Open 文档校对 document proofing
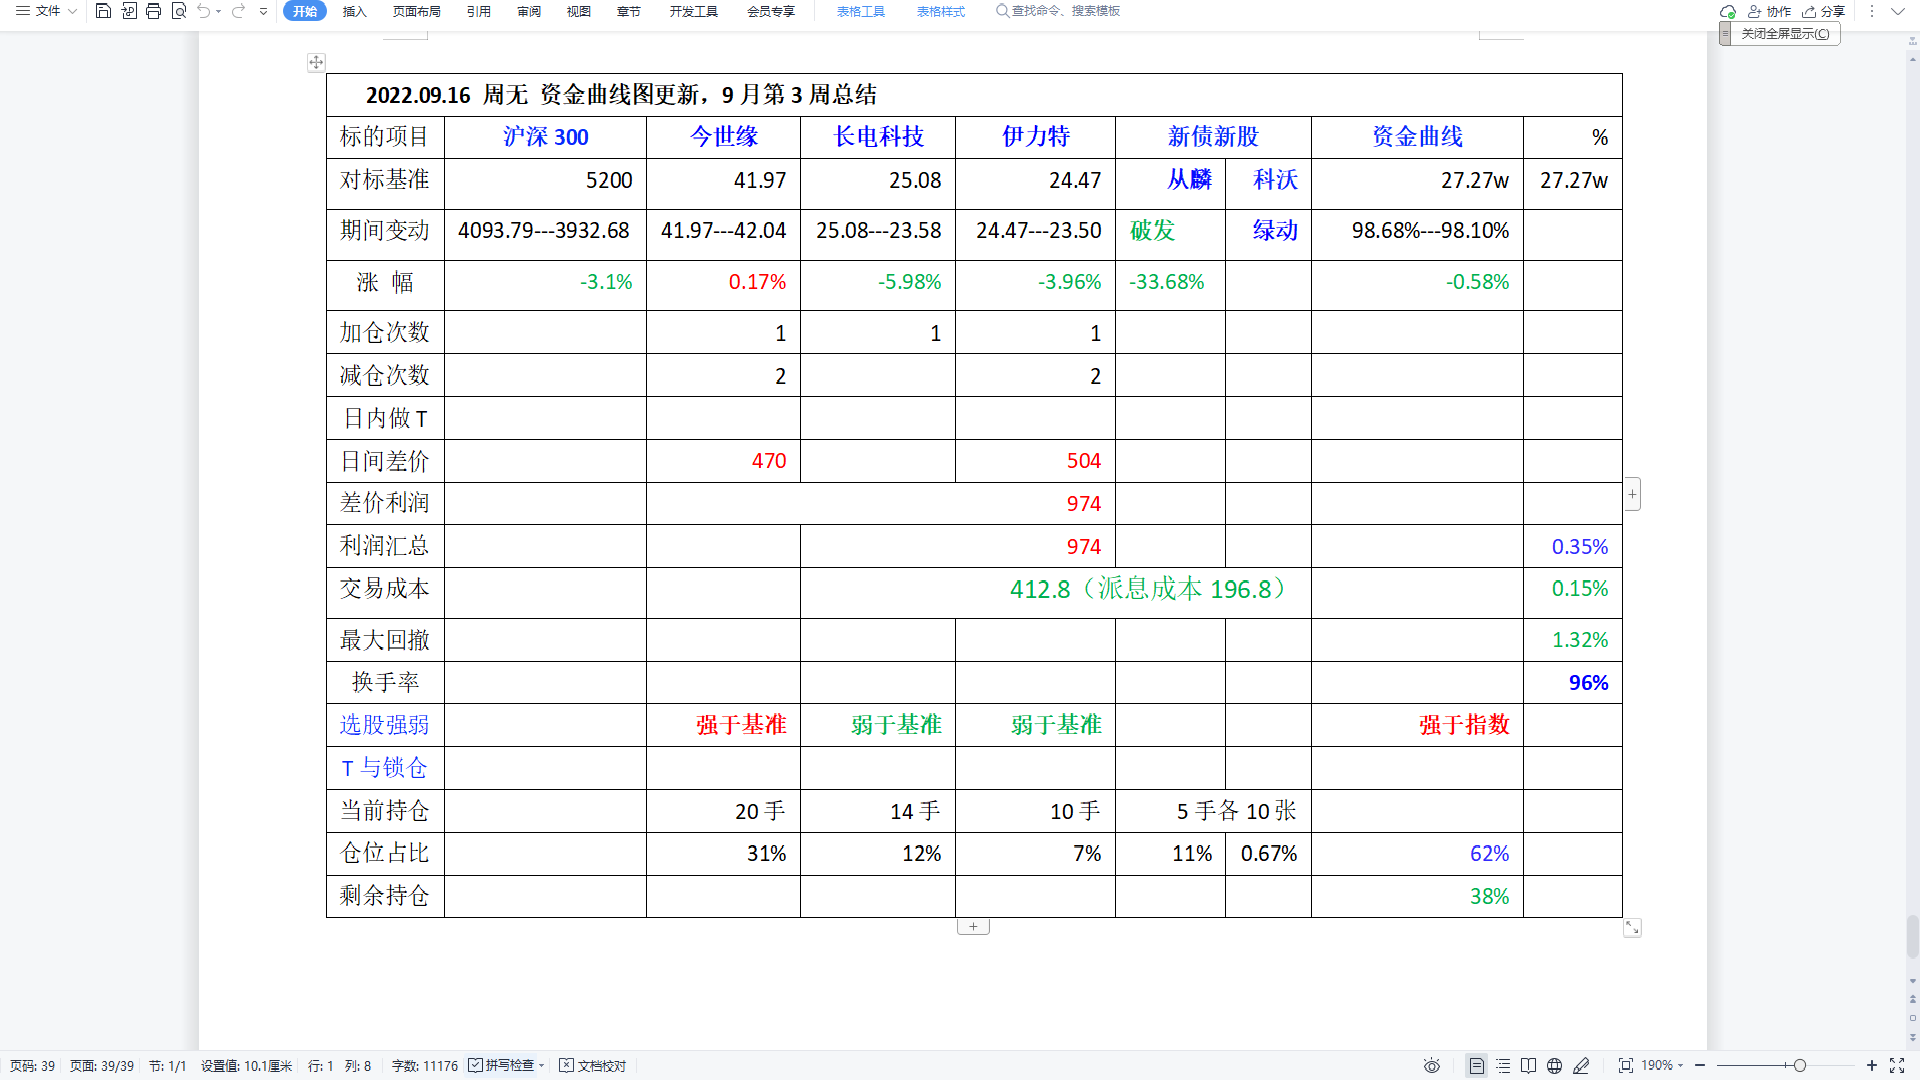This screenshot has width=1920, height=1080. tap(593, 1065)
